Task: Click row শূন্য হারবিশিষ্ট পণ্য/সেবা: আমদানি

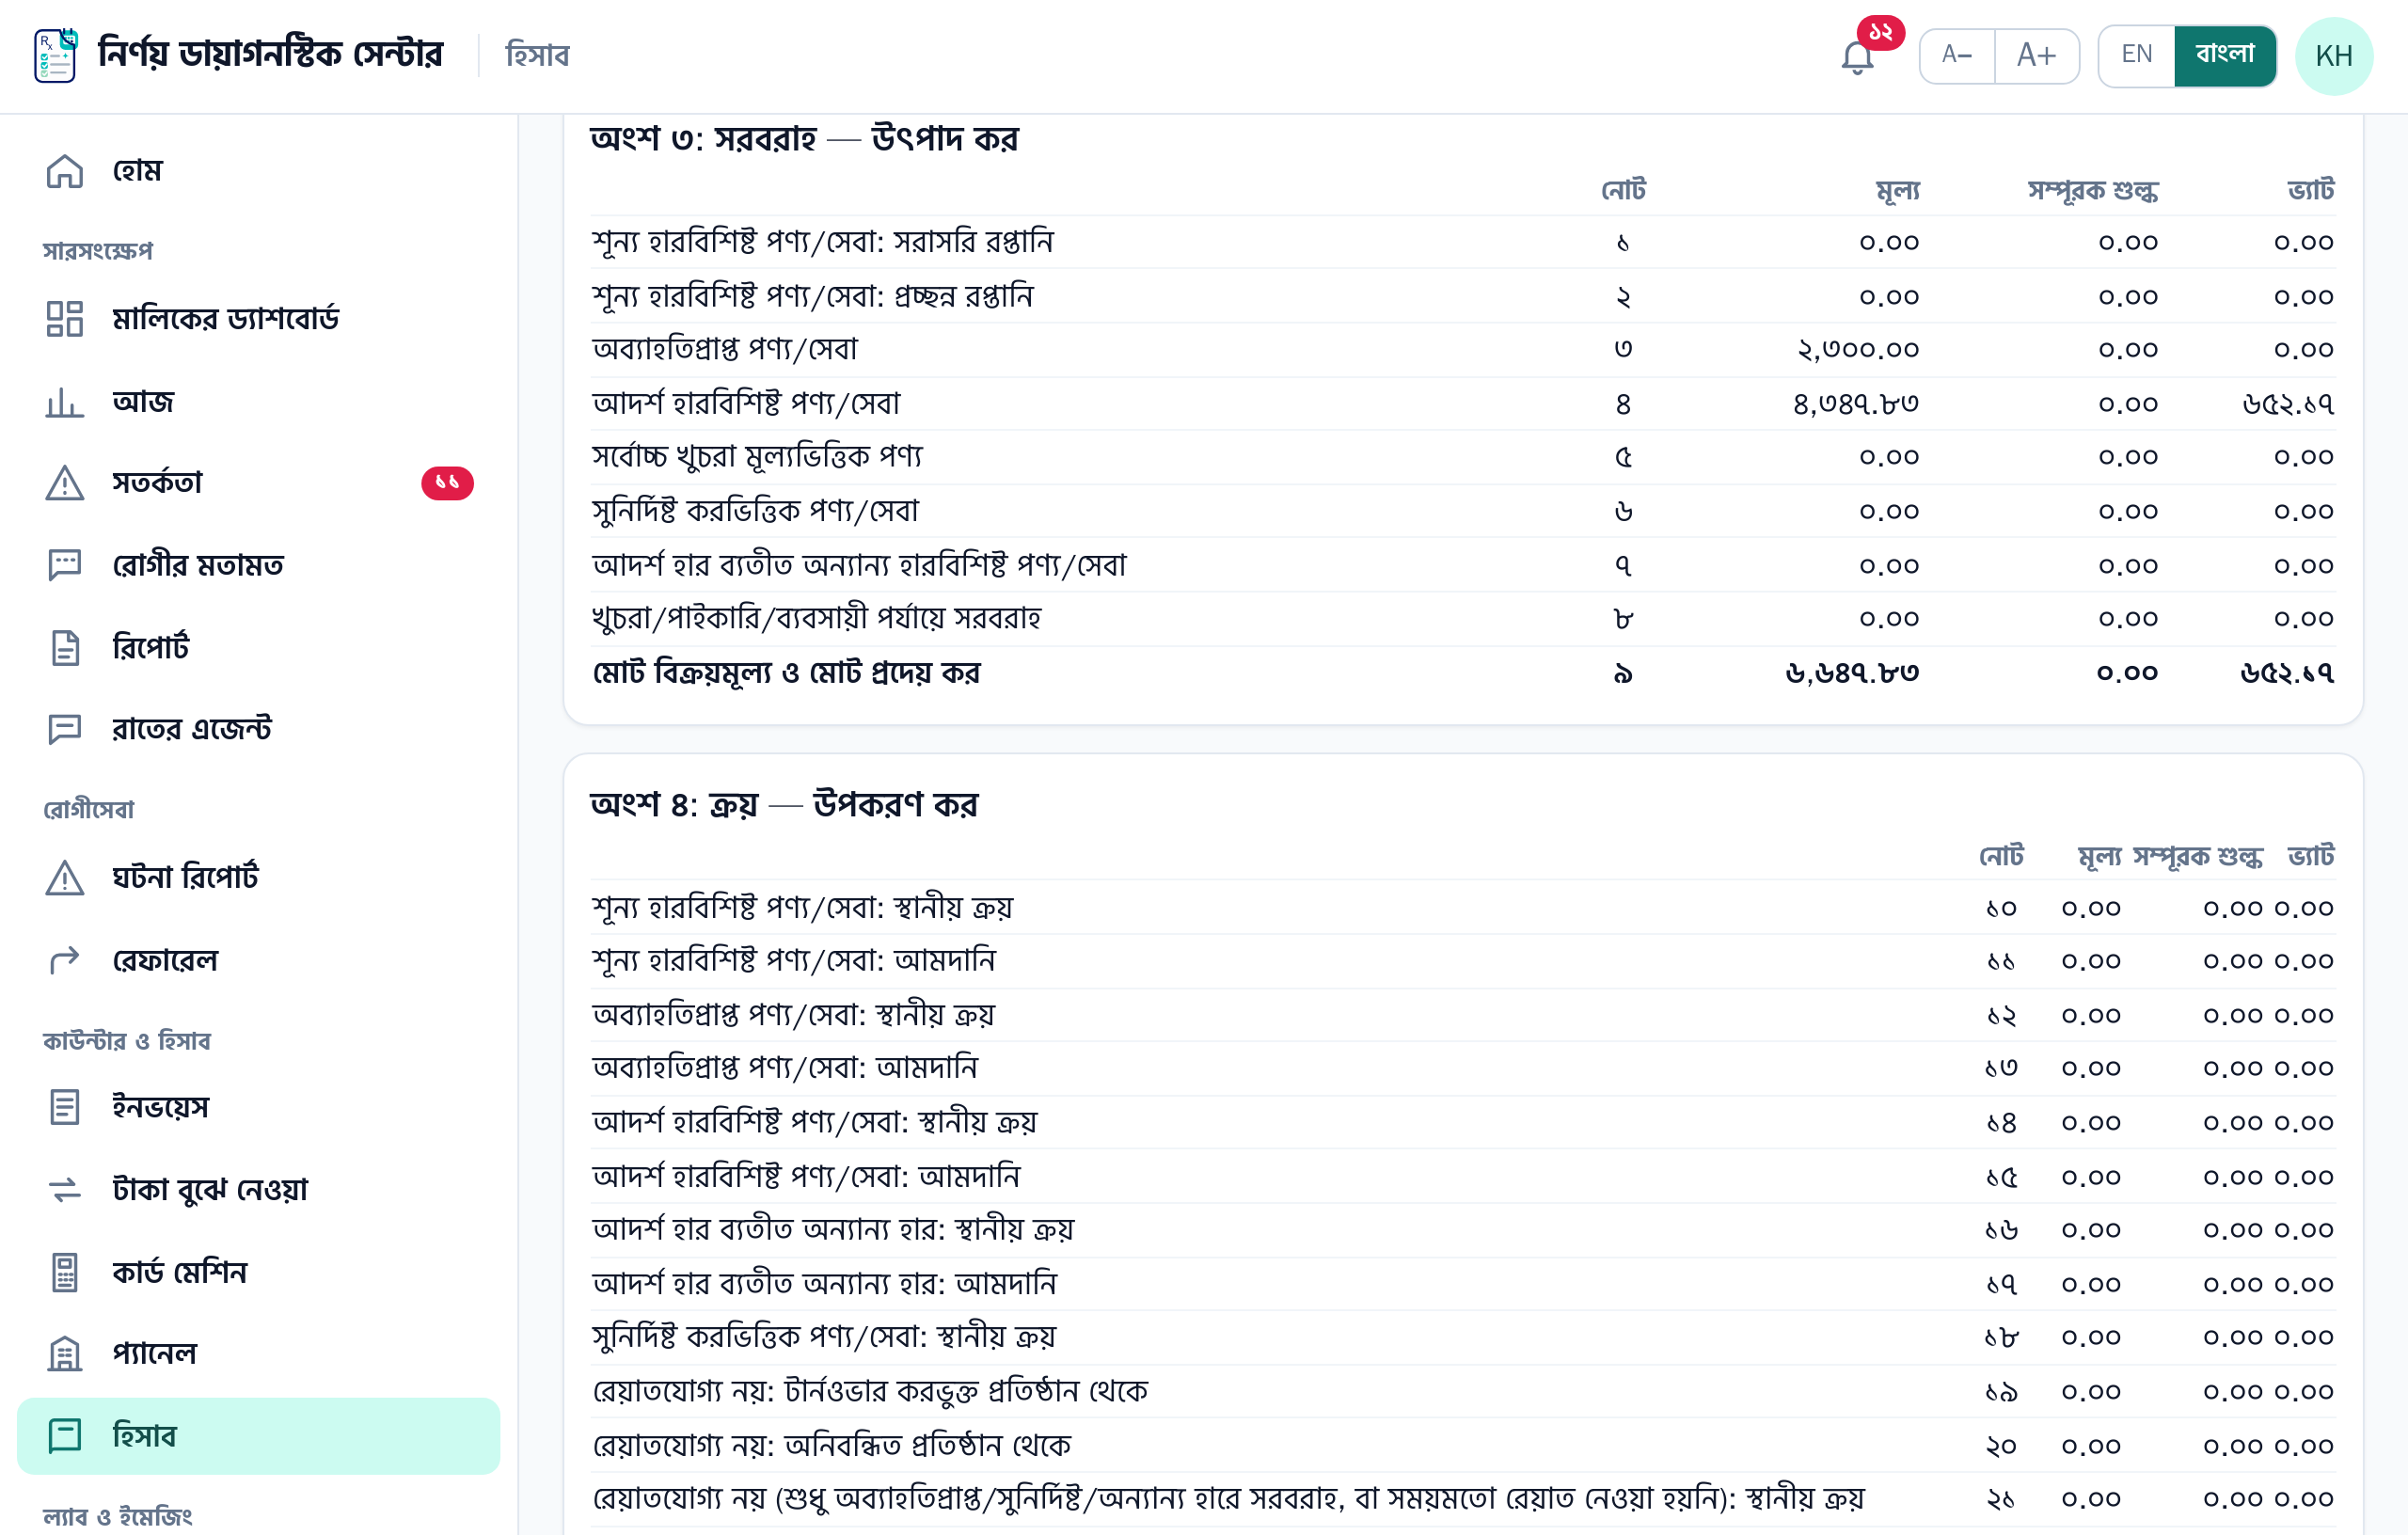Action: tap(1463, 961)
